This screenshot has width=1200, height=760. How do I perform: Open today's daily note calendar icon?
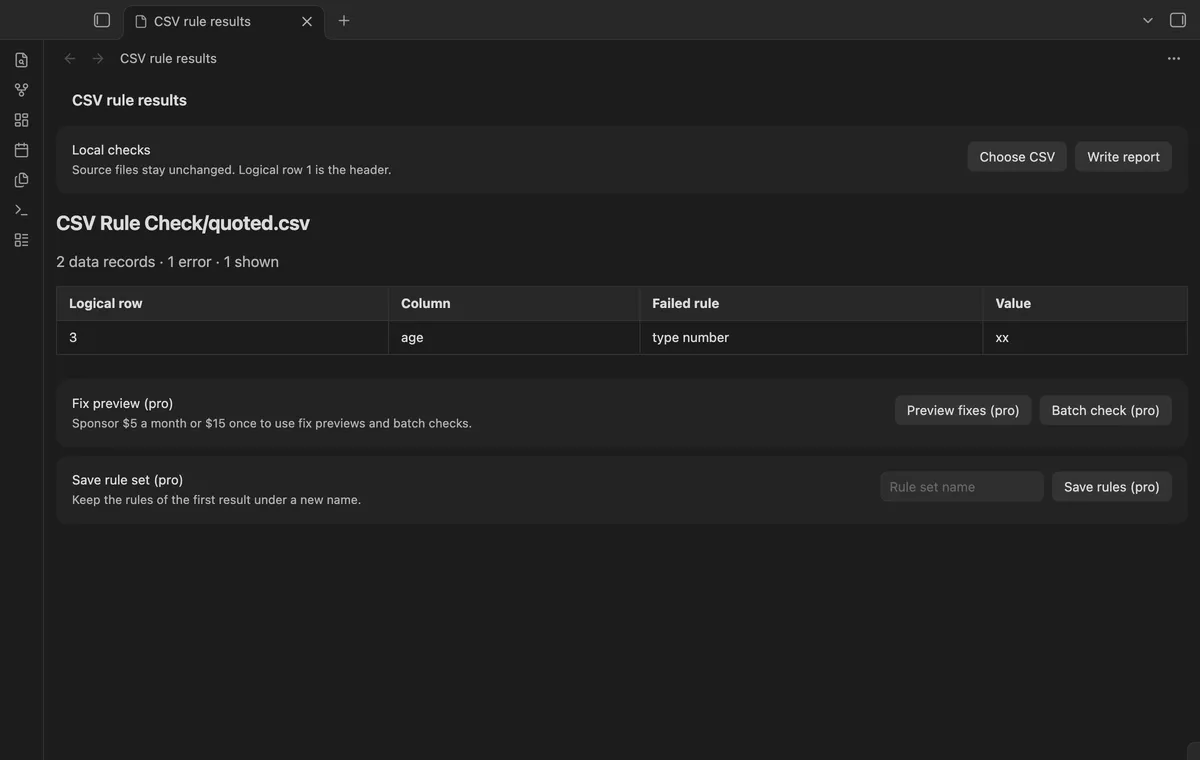(x=21, y=150)
